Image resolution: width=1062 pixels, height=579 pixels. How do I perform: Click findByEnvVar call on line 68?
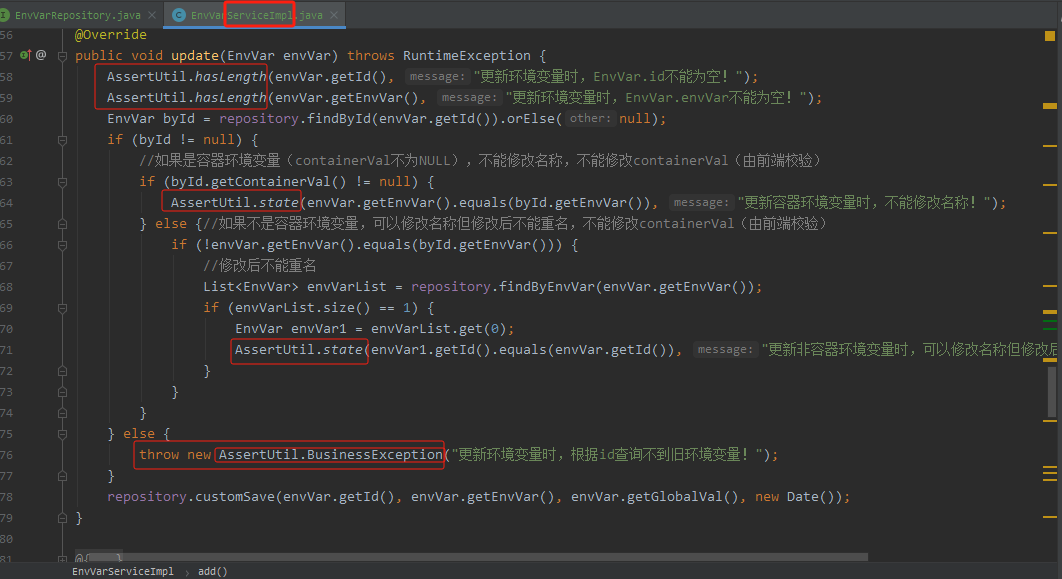pyautogui.click(x=547, y=286)
